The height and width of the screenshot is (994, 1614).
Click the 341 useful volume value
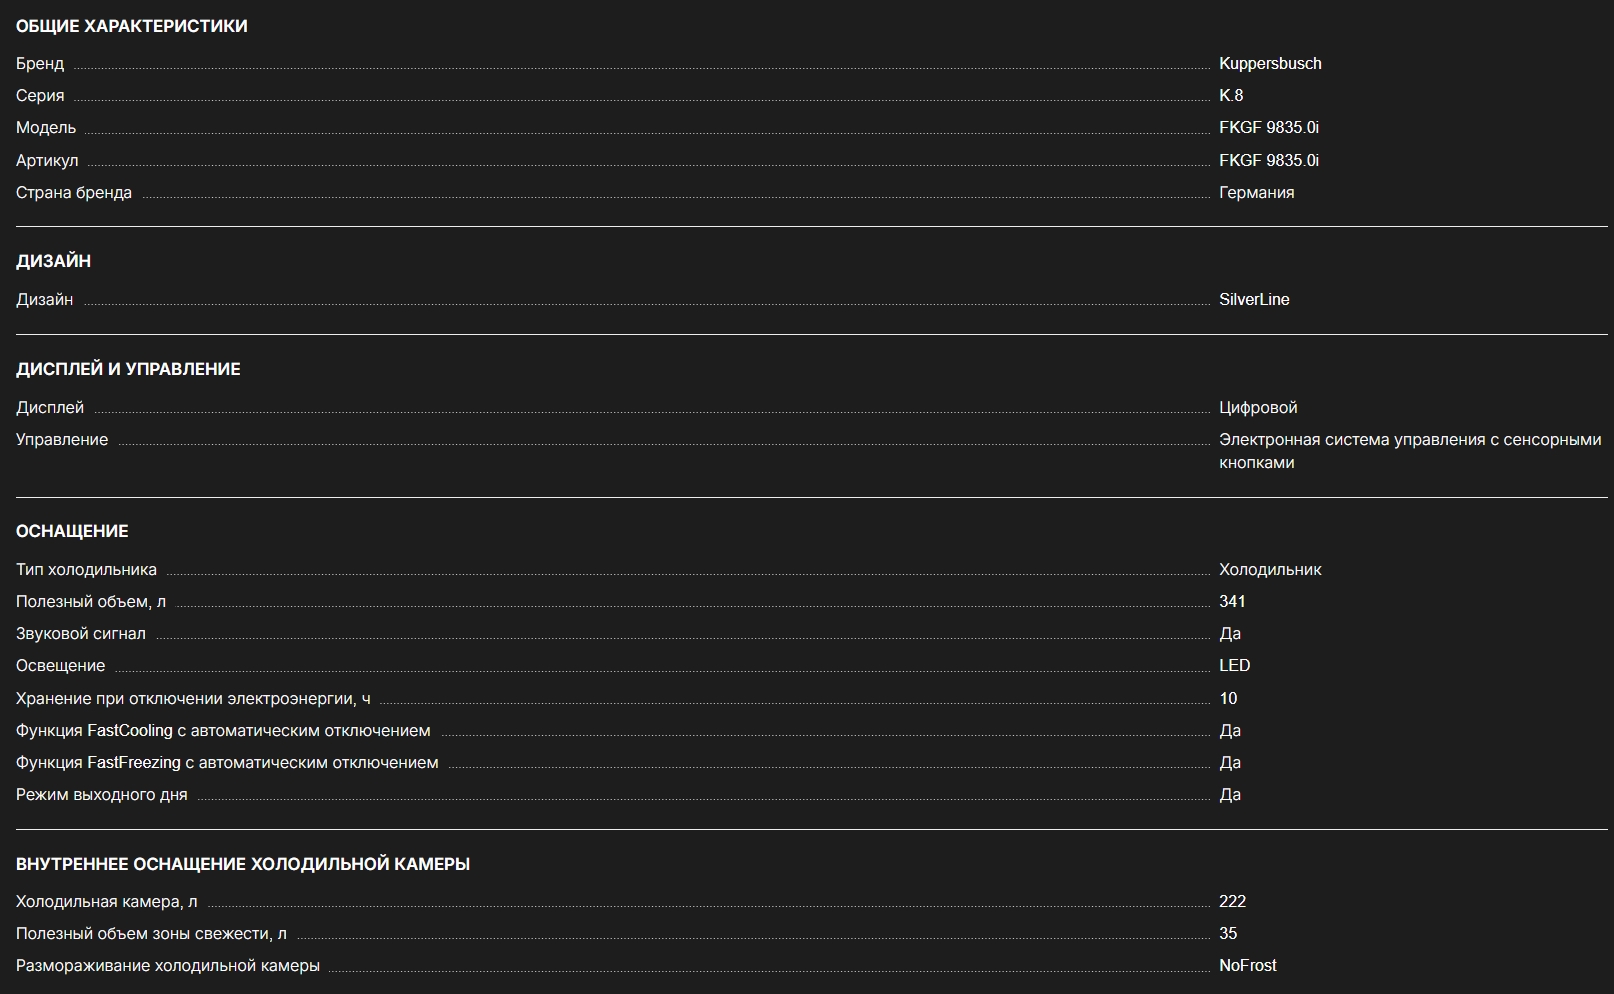tap(1232, 602)
